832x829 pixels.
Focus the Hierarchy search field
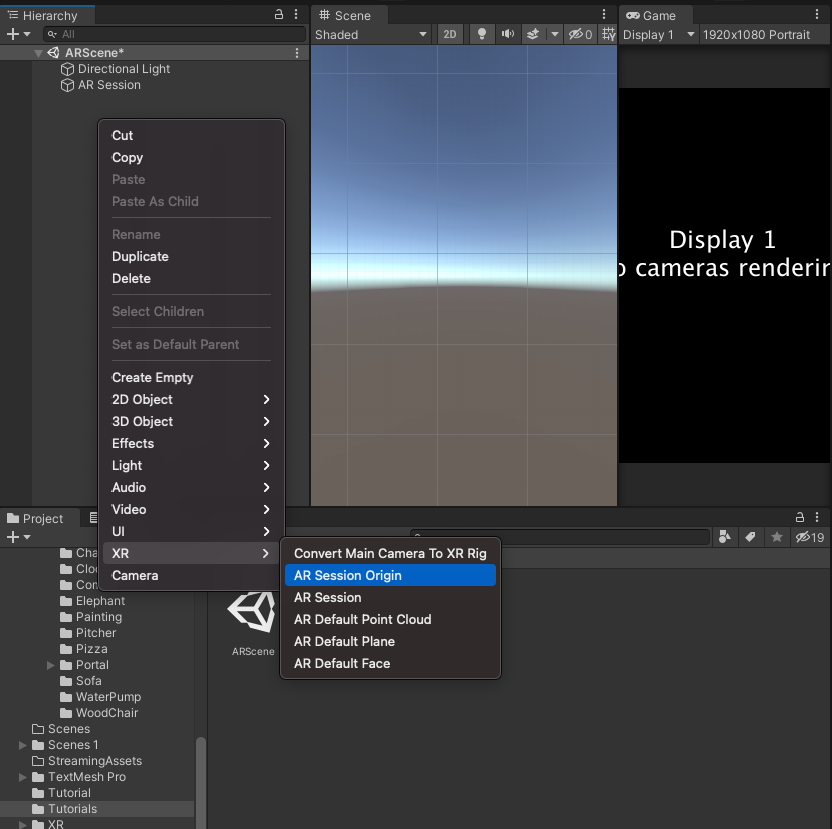point(175,34)
